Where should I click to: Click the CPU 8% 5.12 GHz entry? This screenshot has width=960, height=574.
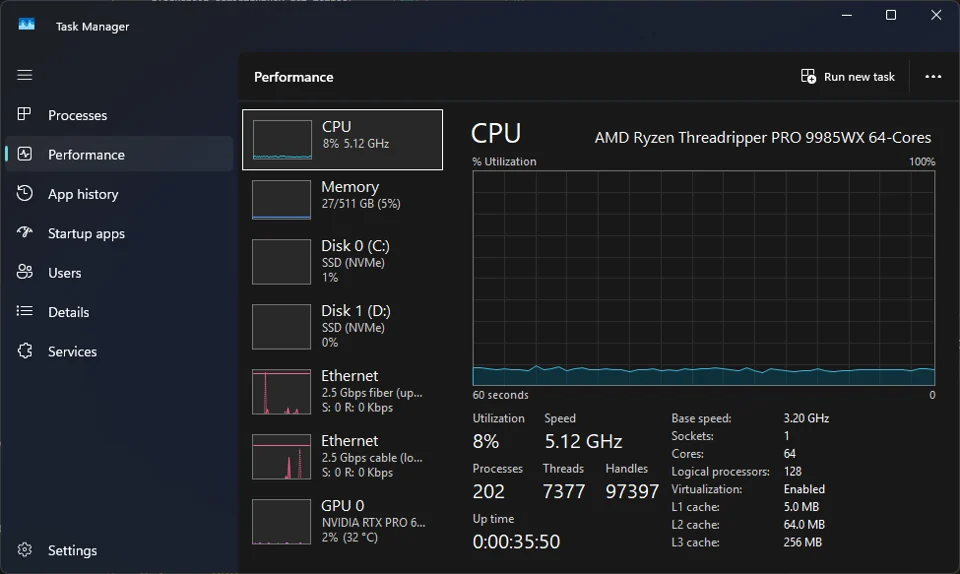pyautogui.click(x=342, y=140)
